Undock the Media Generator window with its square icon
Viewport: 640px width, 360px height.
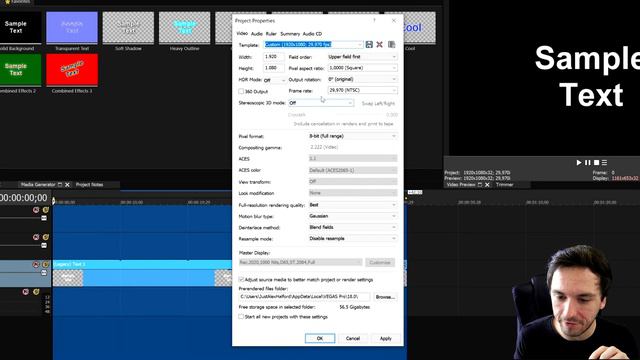(x=60, y=185)
